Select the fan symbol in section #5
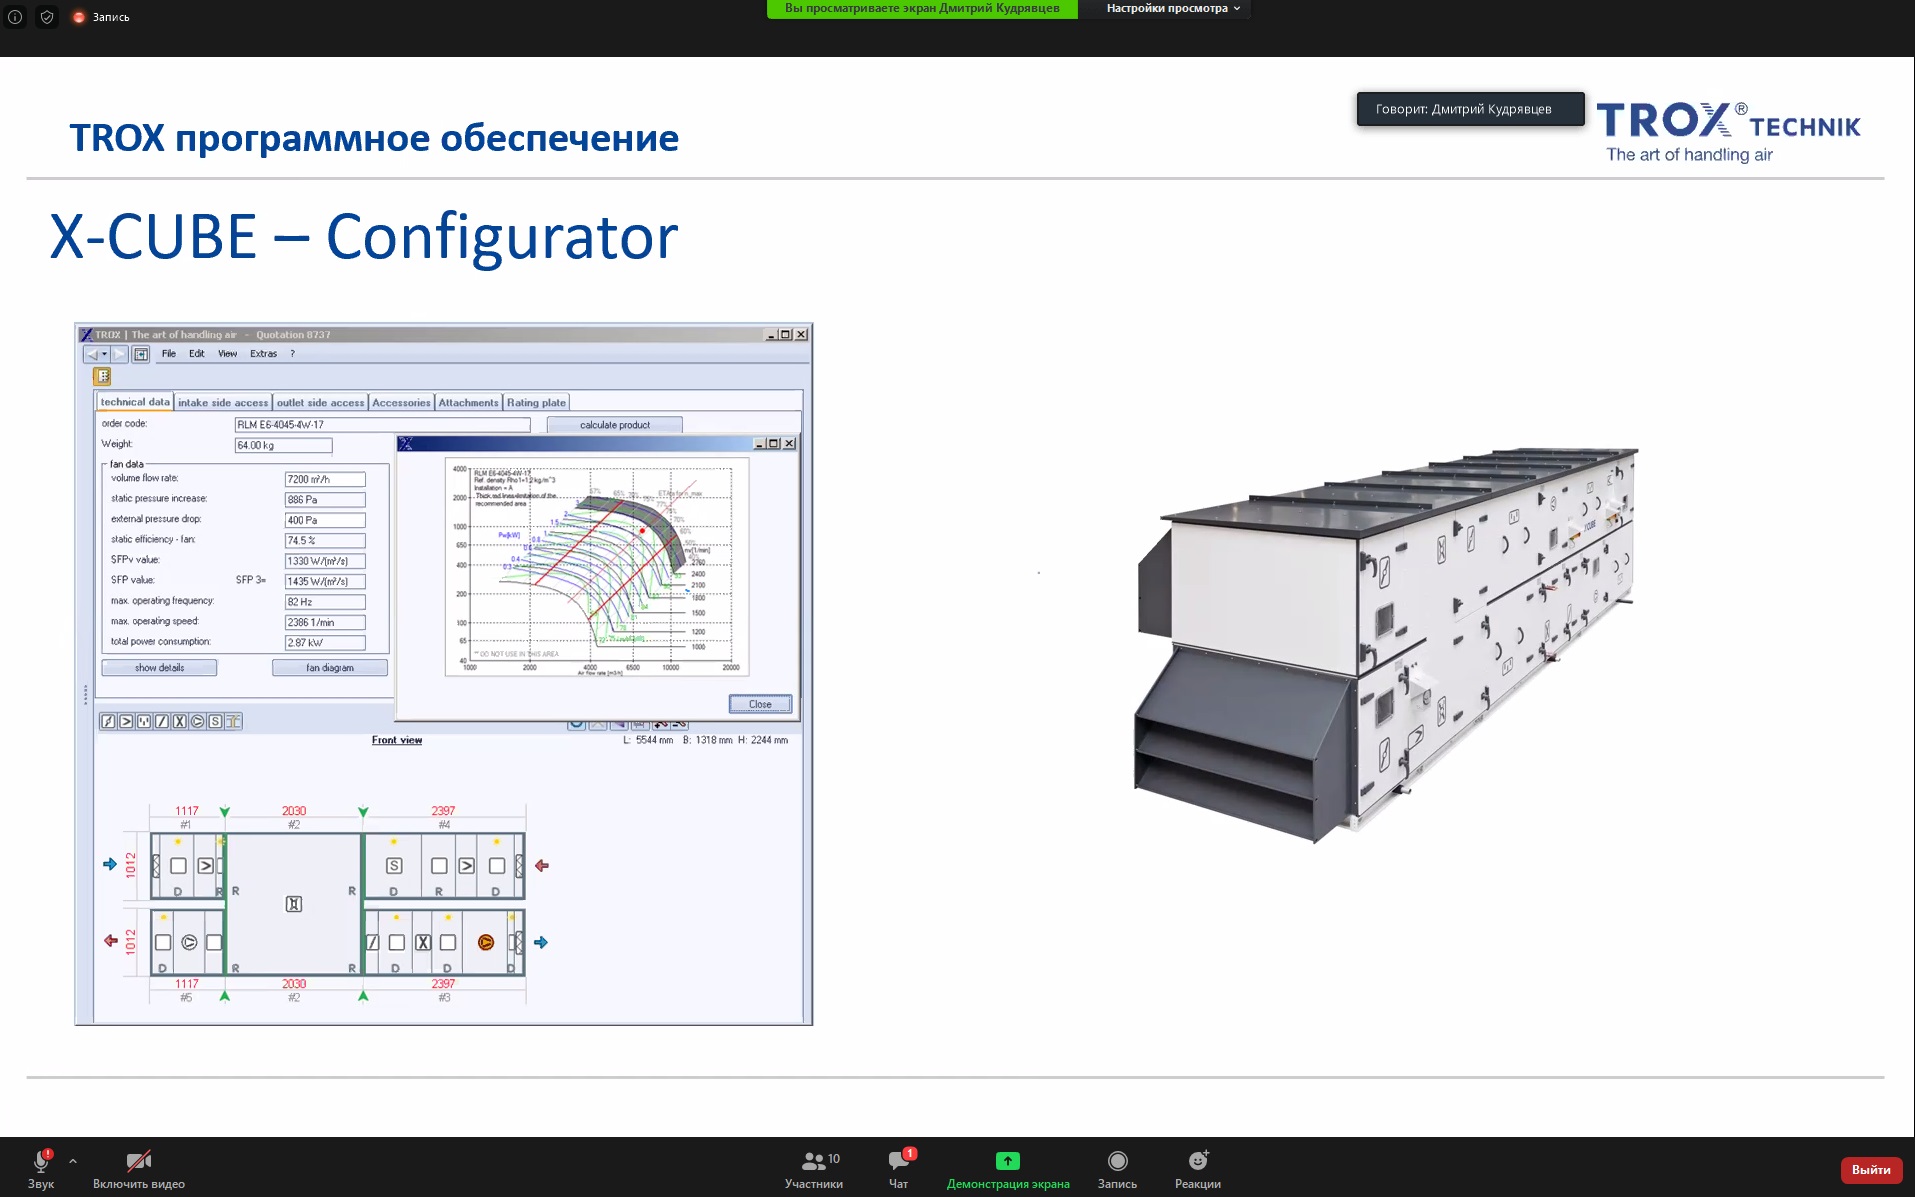 click(x=189, y=942)
